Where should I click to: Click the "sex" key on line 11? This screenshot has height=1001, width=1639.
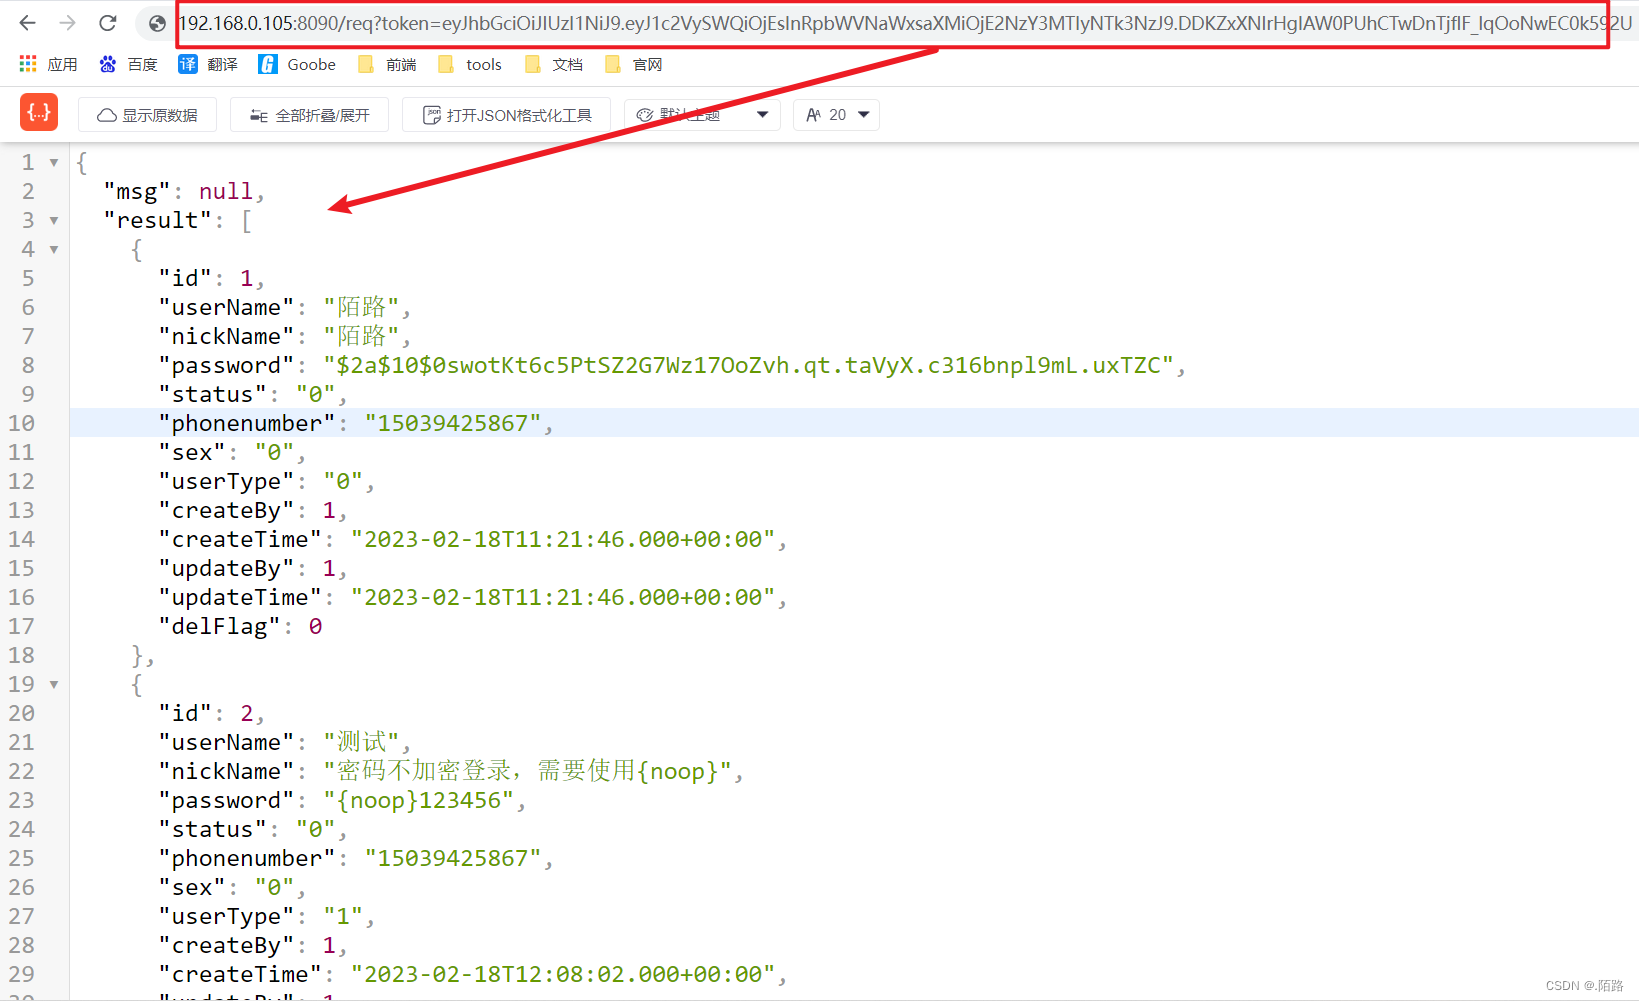coord(192,452)
